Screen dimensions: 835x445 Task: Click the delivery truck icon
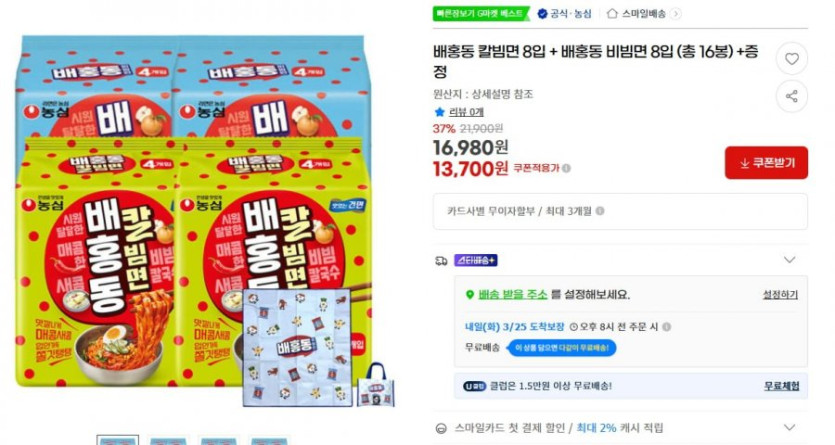[x=441, y=260]
